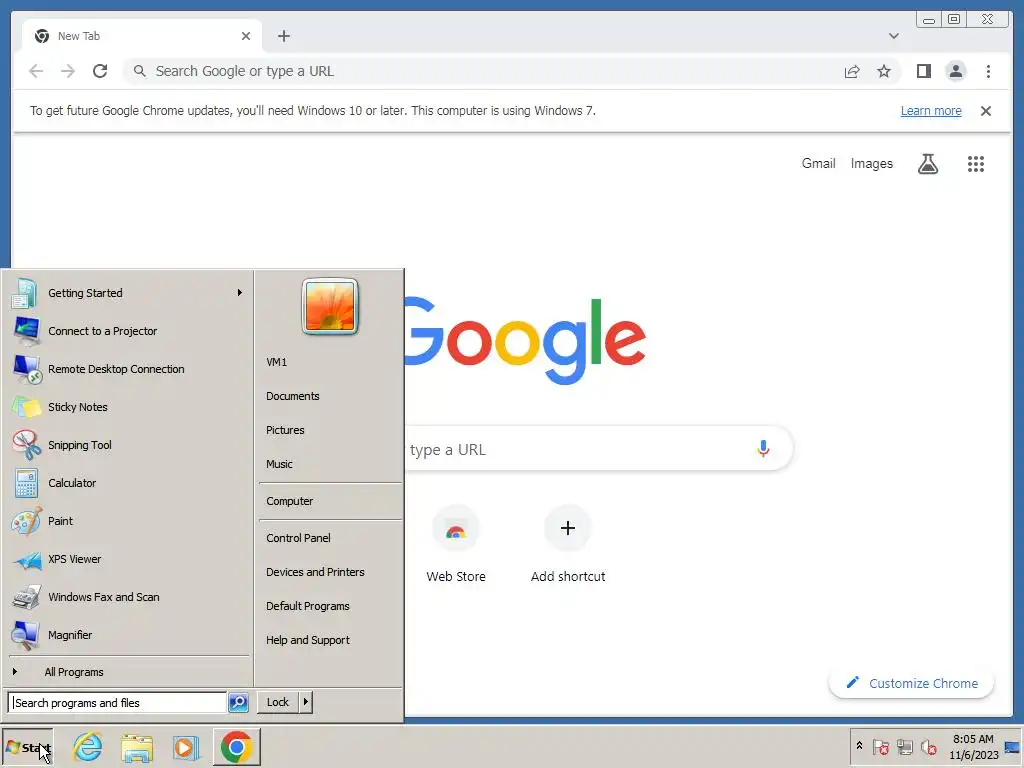Open the Chrome profile avatar
The width and height of the screenshot is (1024, 768).
tap(955, 71)
